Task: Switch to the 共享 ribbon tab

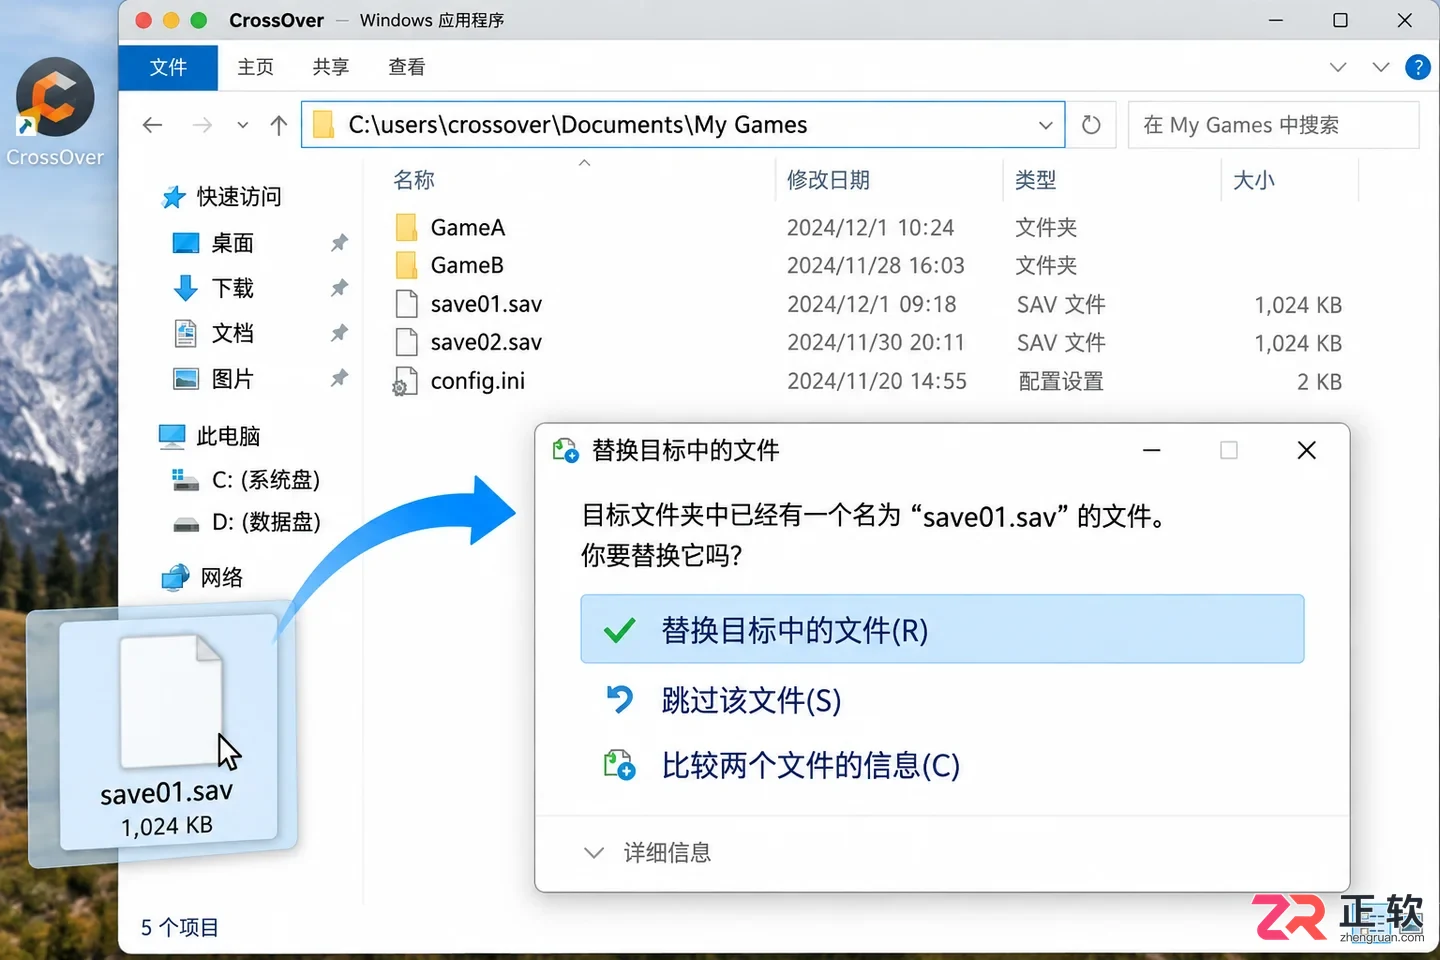Action: point(330,67)
